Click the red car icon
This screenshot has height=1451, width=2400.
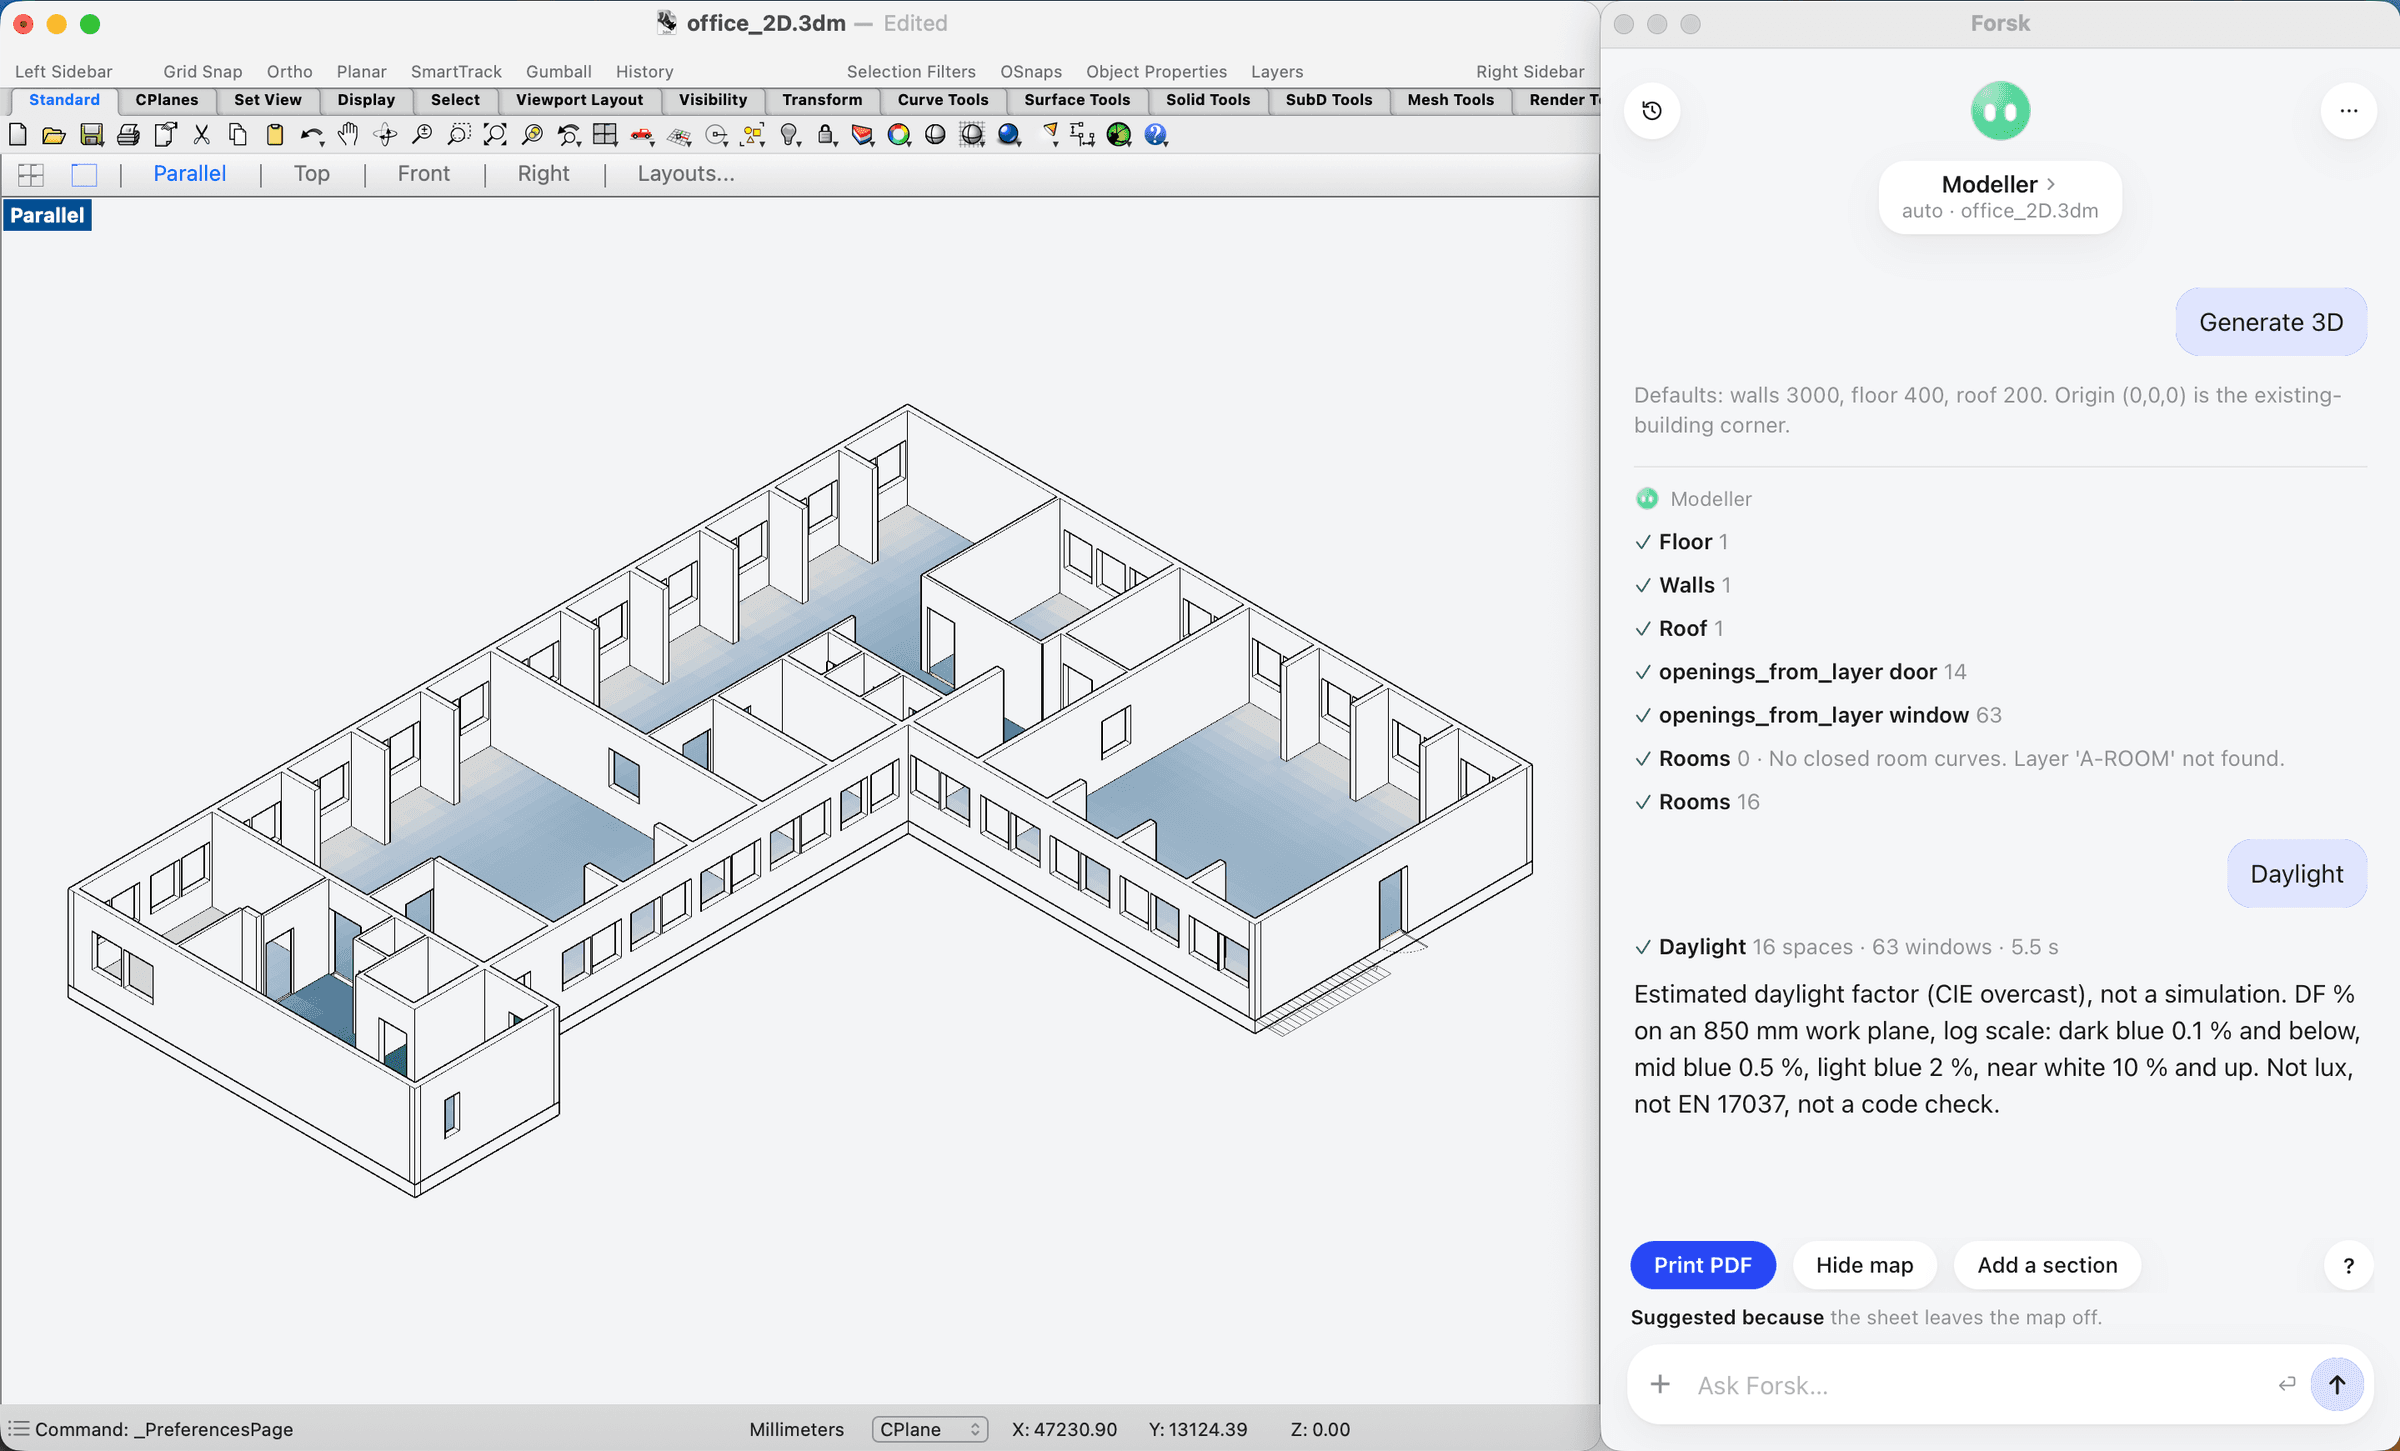[642, 135]
